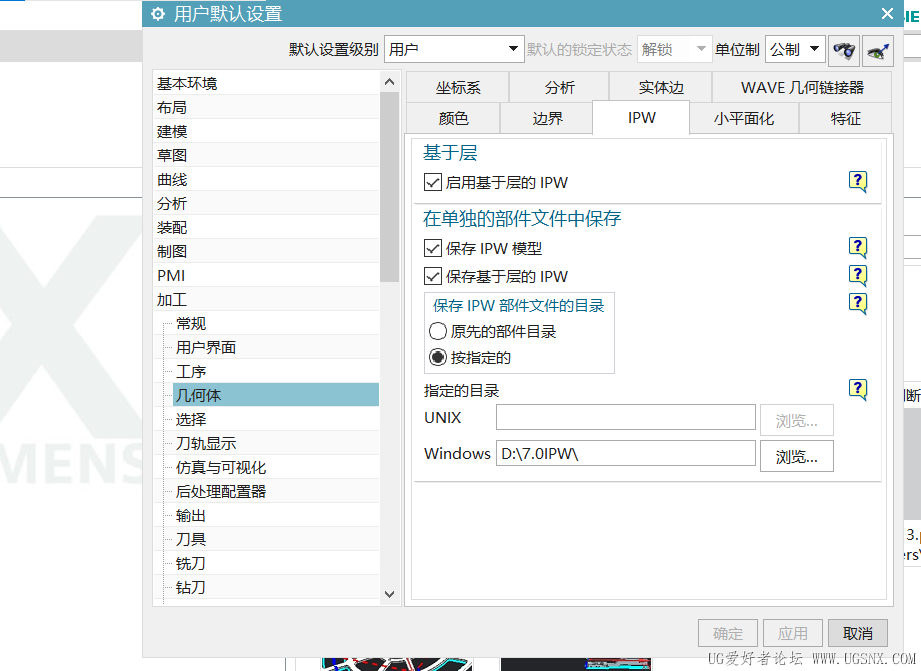
Task: Select PMI in category list
Action: [267, 276]
